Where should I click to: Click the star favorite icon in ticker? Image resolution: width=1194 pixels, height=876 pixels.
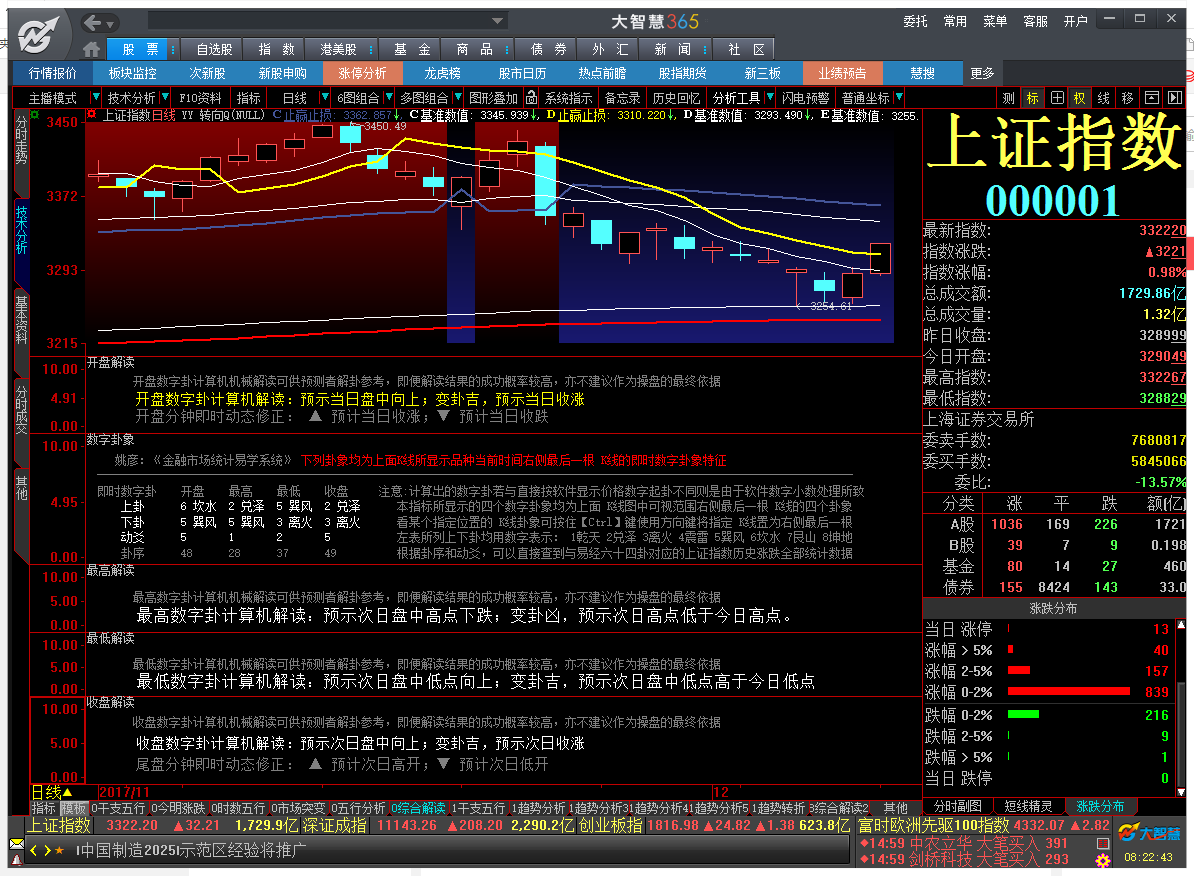(x=59, y=850)
